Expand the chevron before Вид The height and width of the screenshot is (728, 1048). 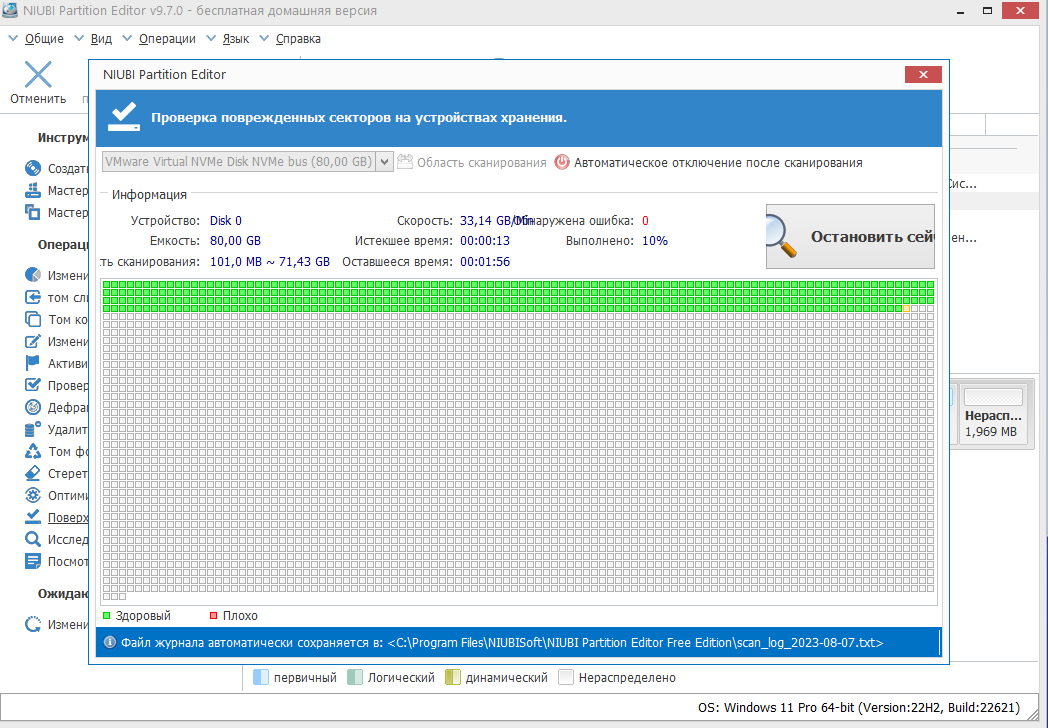(x=79, y=39)
